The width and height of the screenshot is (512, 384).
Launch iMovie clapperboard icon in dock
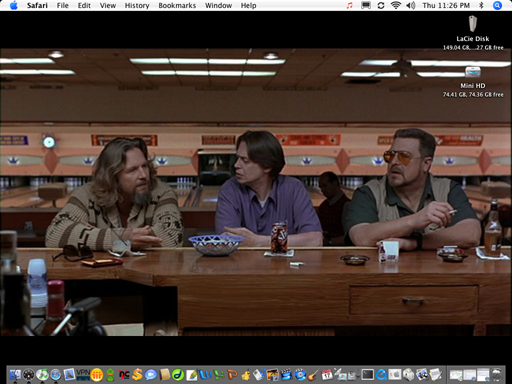pos(286,375)
